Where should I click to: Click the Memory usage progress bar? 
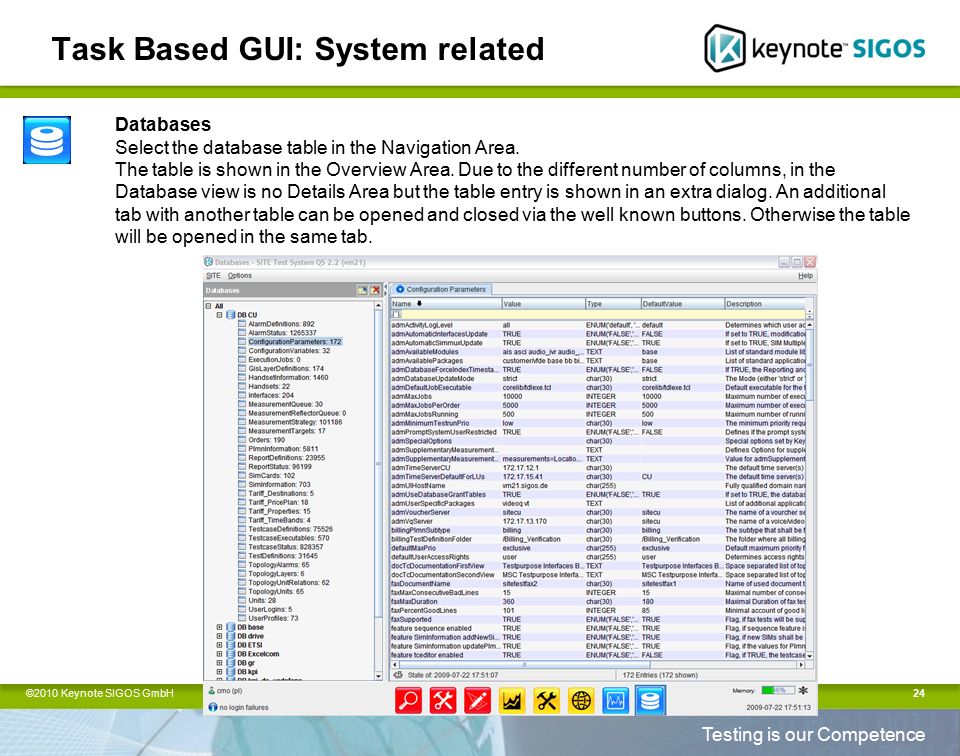coord(778,691)
